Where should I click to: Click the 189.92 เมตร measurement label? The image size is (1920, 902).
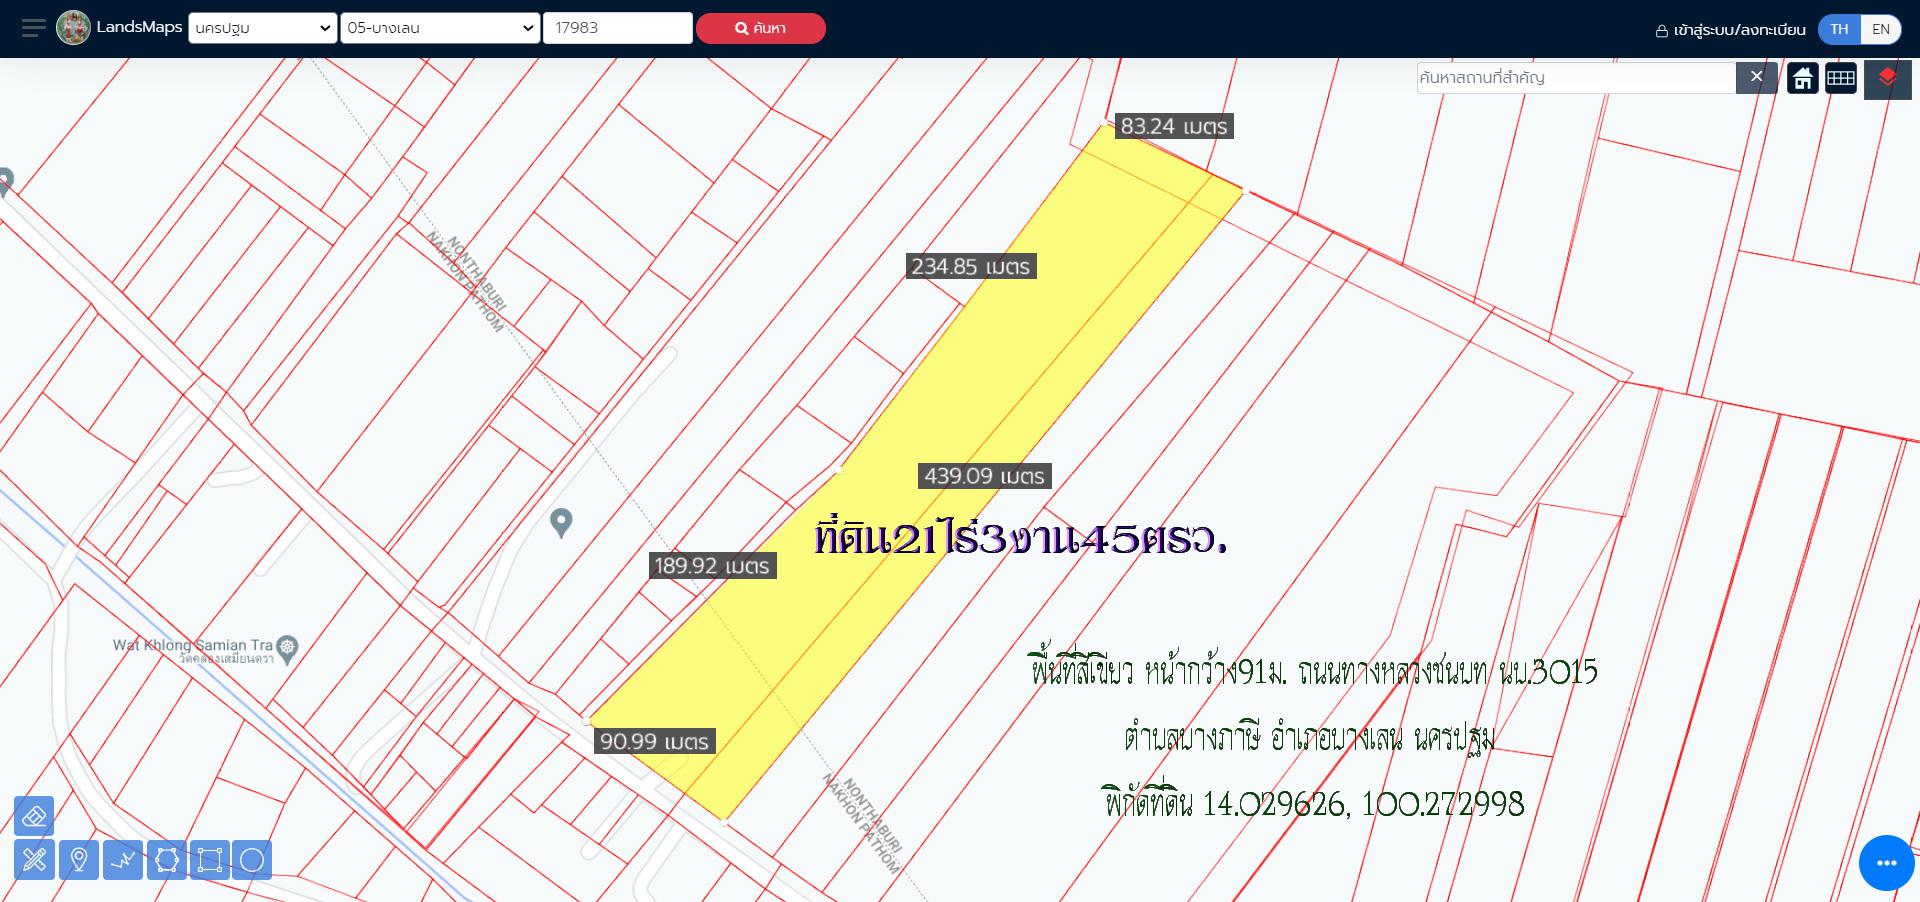pyautogui.click(x=712, y=566)
